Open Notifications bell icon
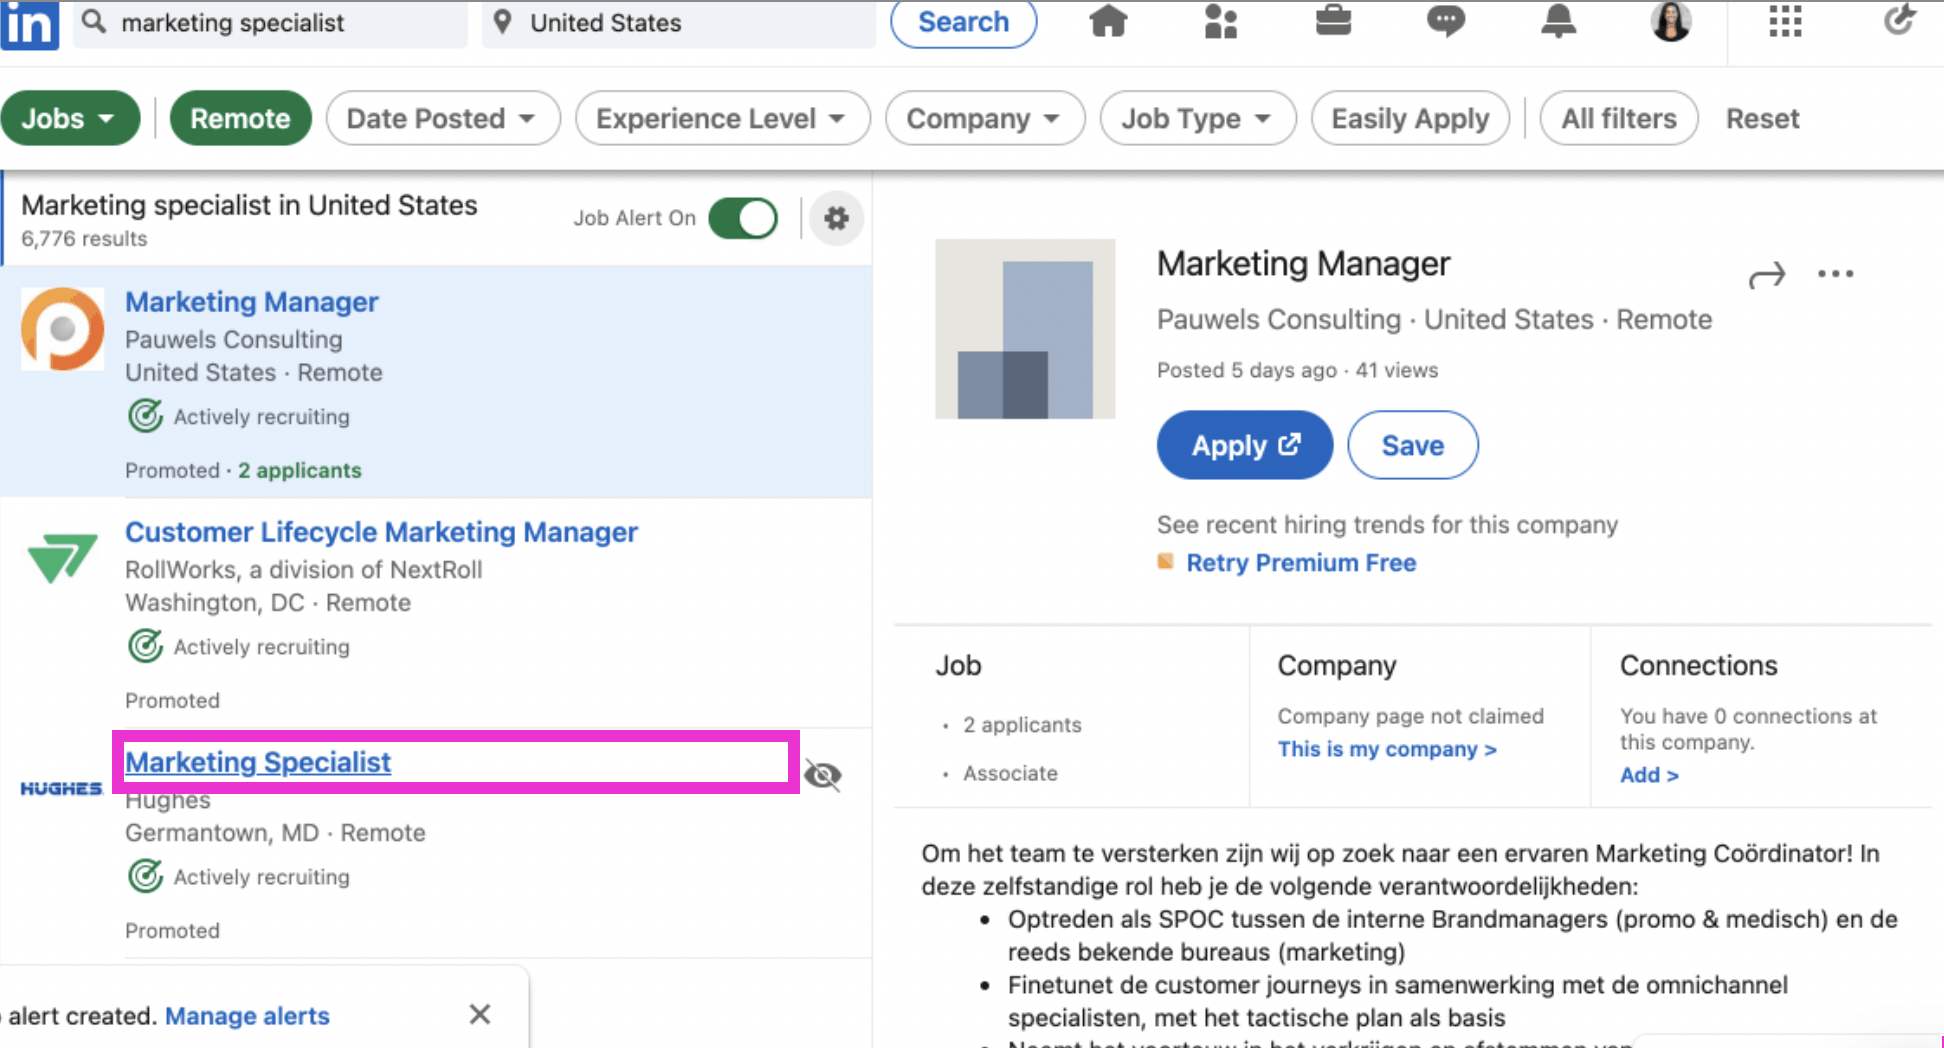The height and width of the screenshot is (1048, 1944). pos(1558,21)
